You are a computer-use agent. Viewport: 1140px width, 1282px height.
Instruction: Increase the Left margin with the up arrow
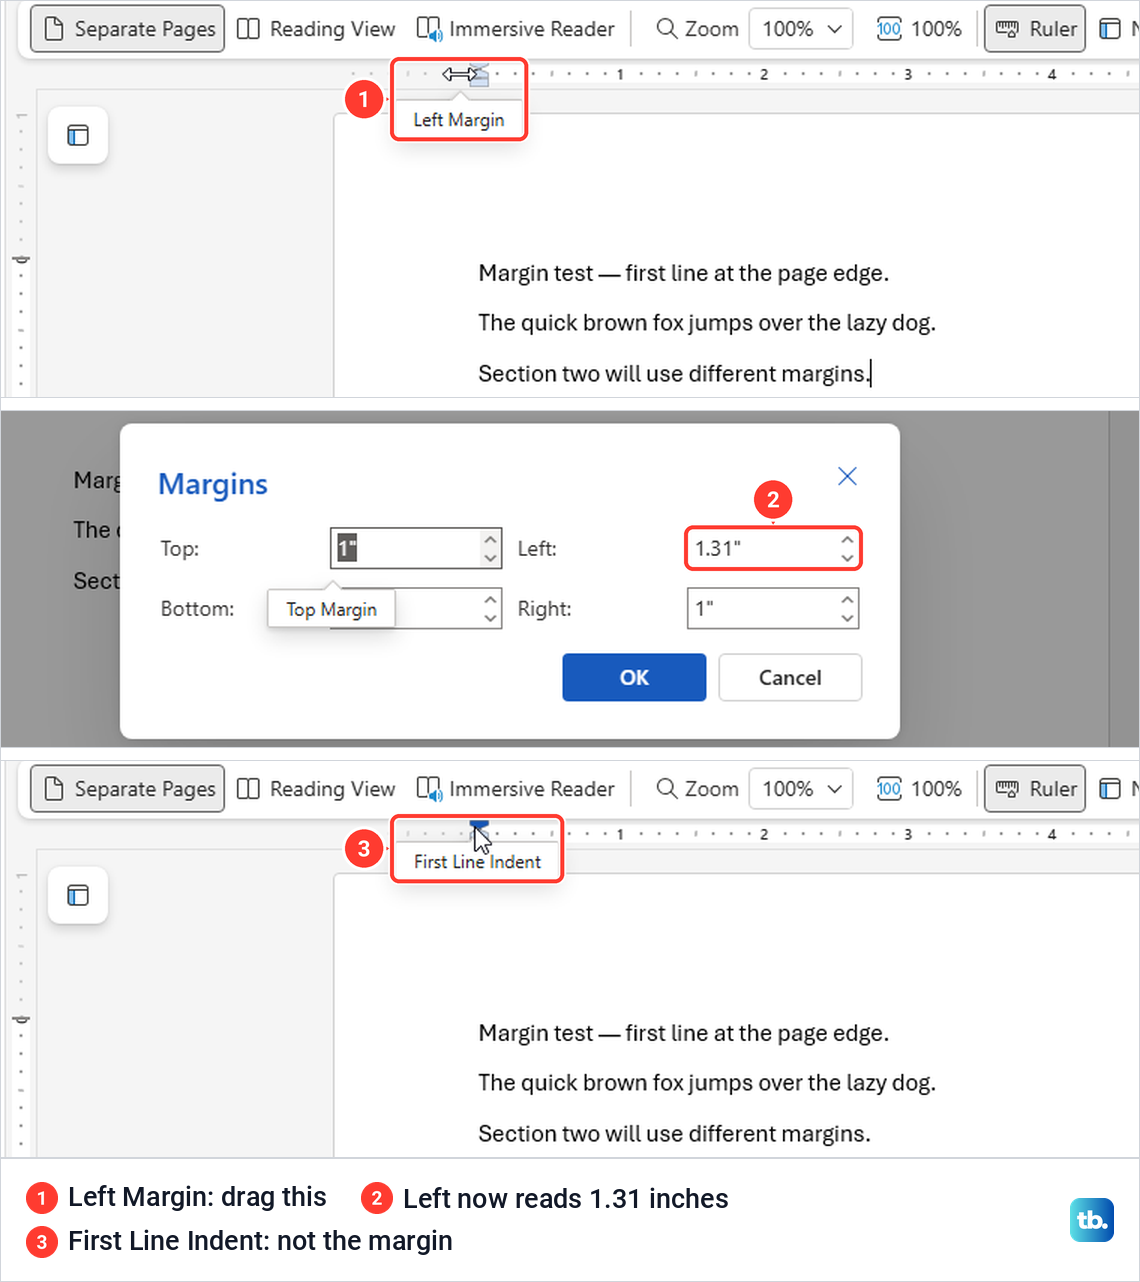[x=847, y=538]
